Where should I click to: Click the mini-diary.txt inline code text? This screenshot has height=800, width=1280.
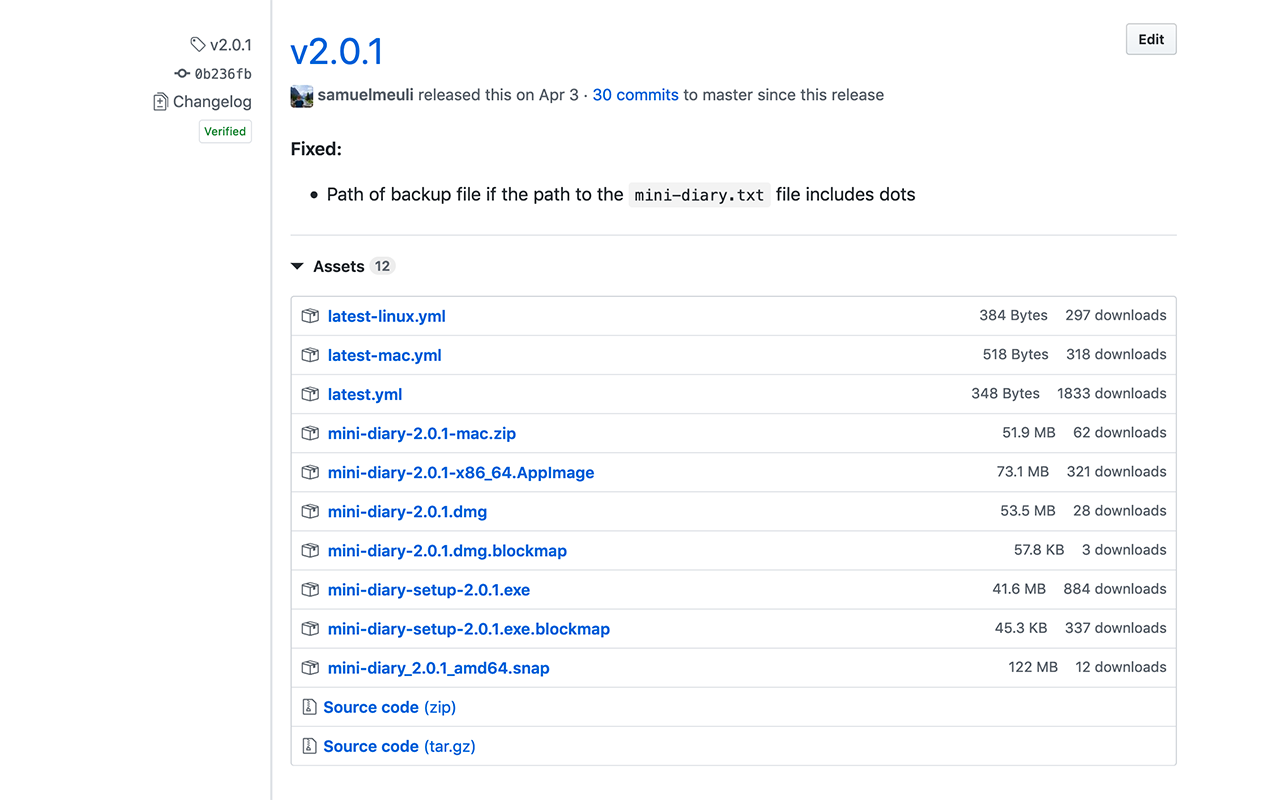point(699,195)
